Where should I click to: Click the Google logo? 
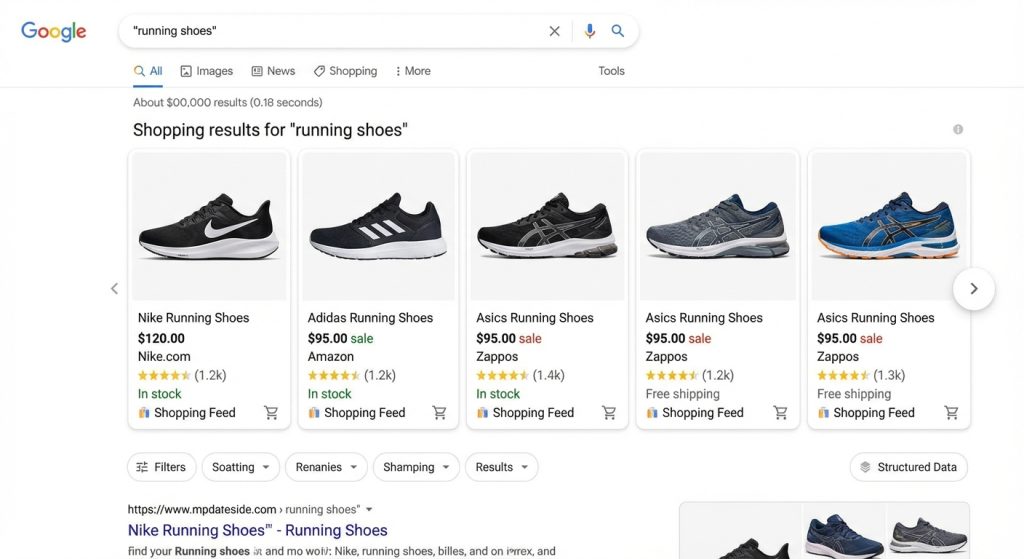click(54, 31)
